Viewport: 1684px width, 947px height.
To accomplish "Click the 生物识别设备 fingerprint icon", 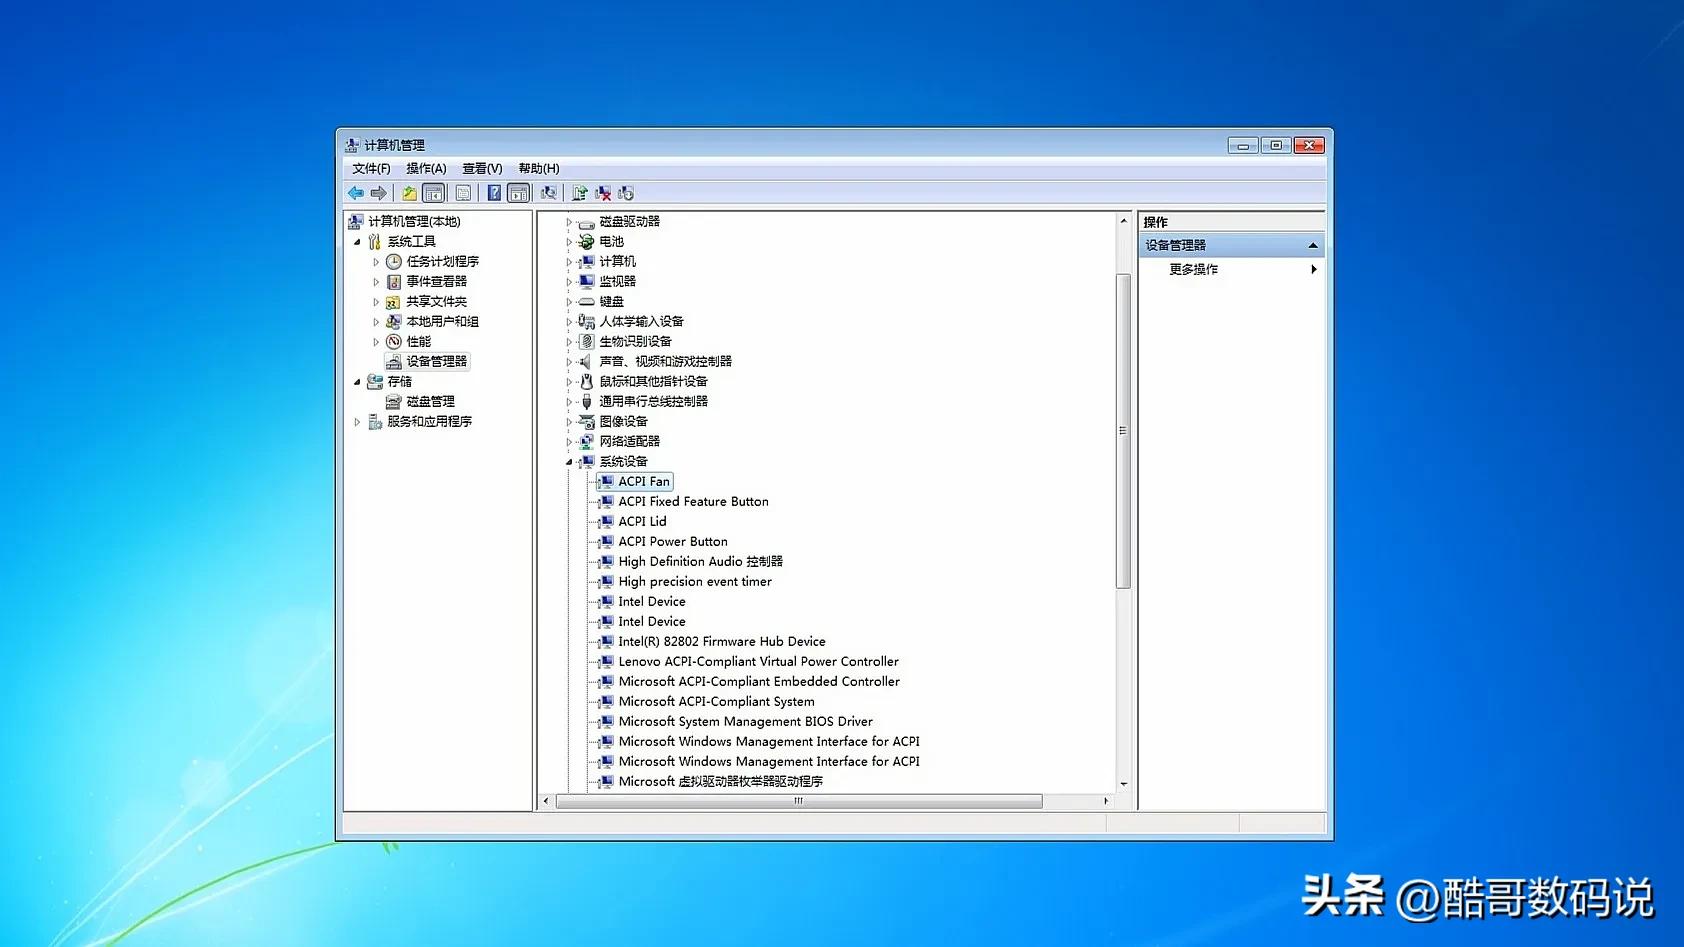I will (587, 341).
